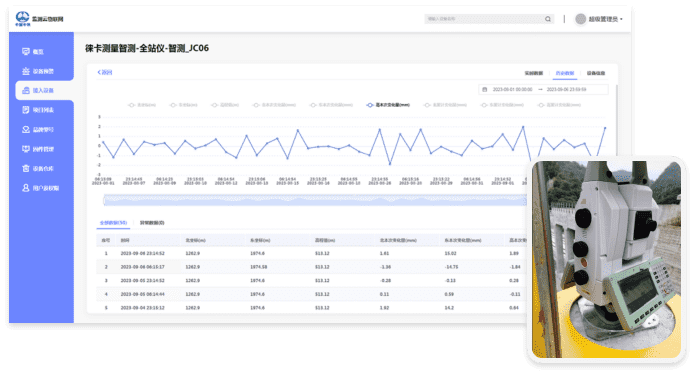Select the highlighted 接入设备 sidebar item
Screen dimensions: 695x375
[44, 90]
